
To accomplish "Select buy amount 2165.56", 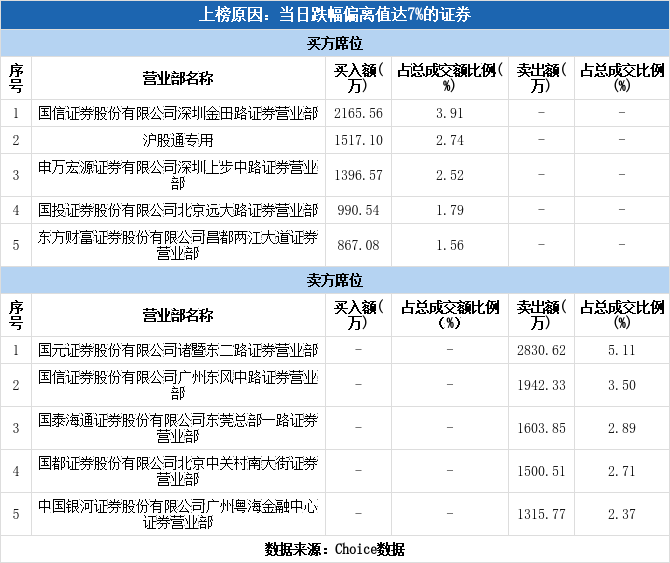I will point(359,113).
